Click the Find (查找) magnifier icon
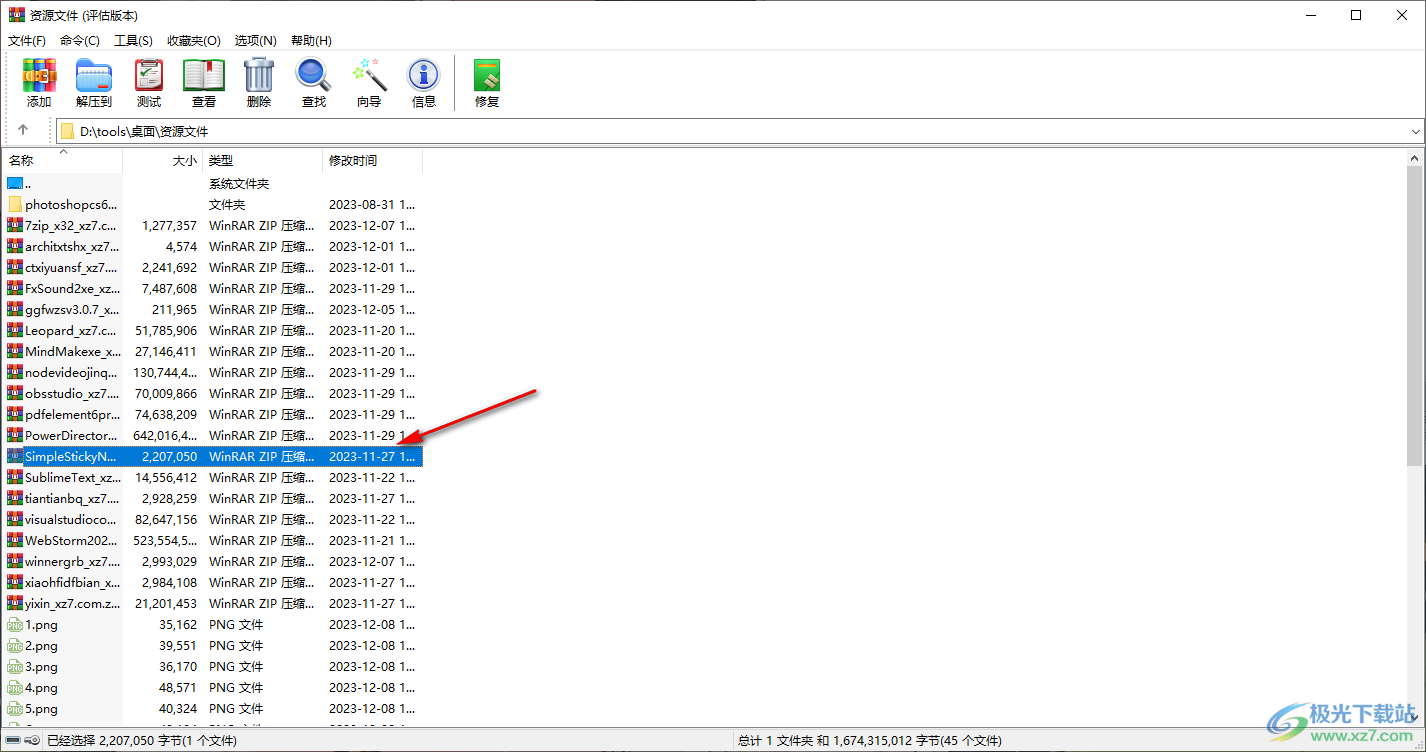1426x752 pixels. (x=314, y=83)
